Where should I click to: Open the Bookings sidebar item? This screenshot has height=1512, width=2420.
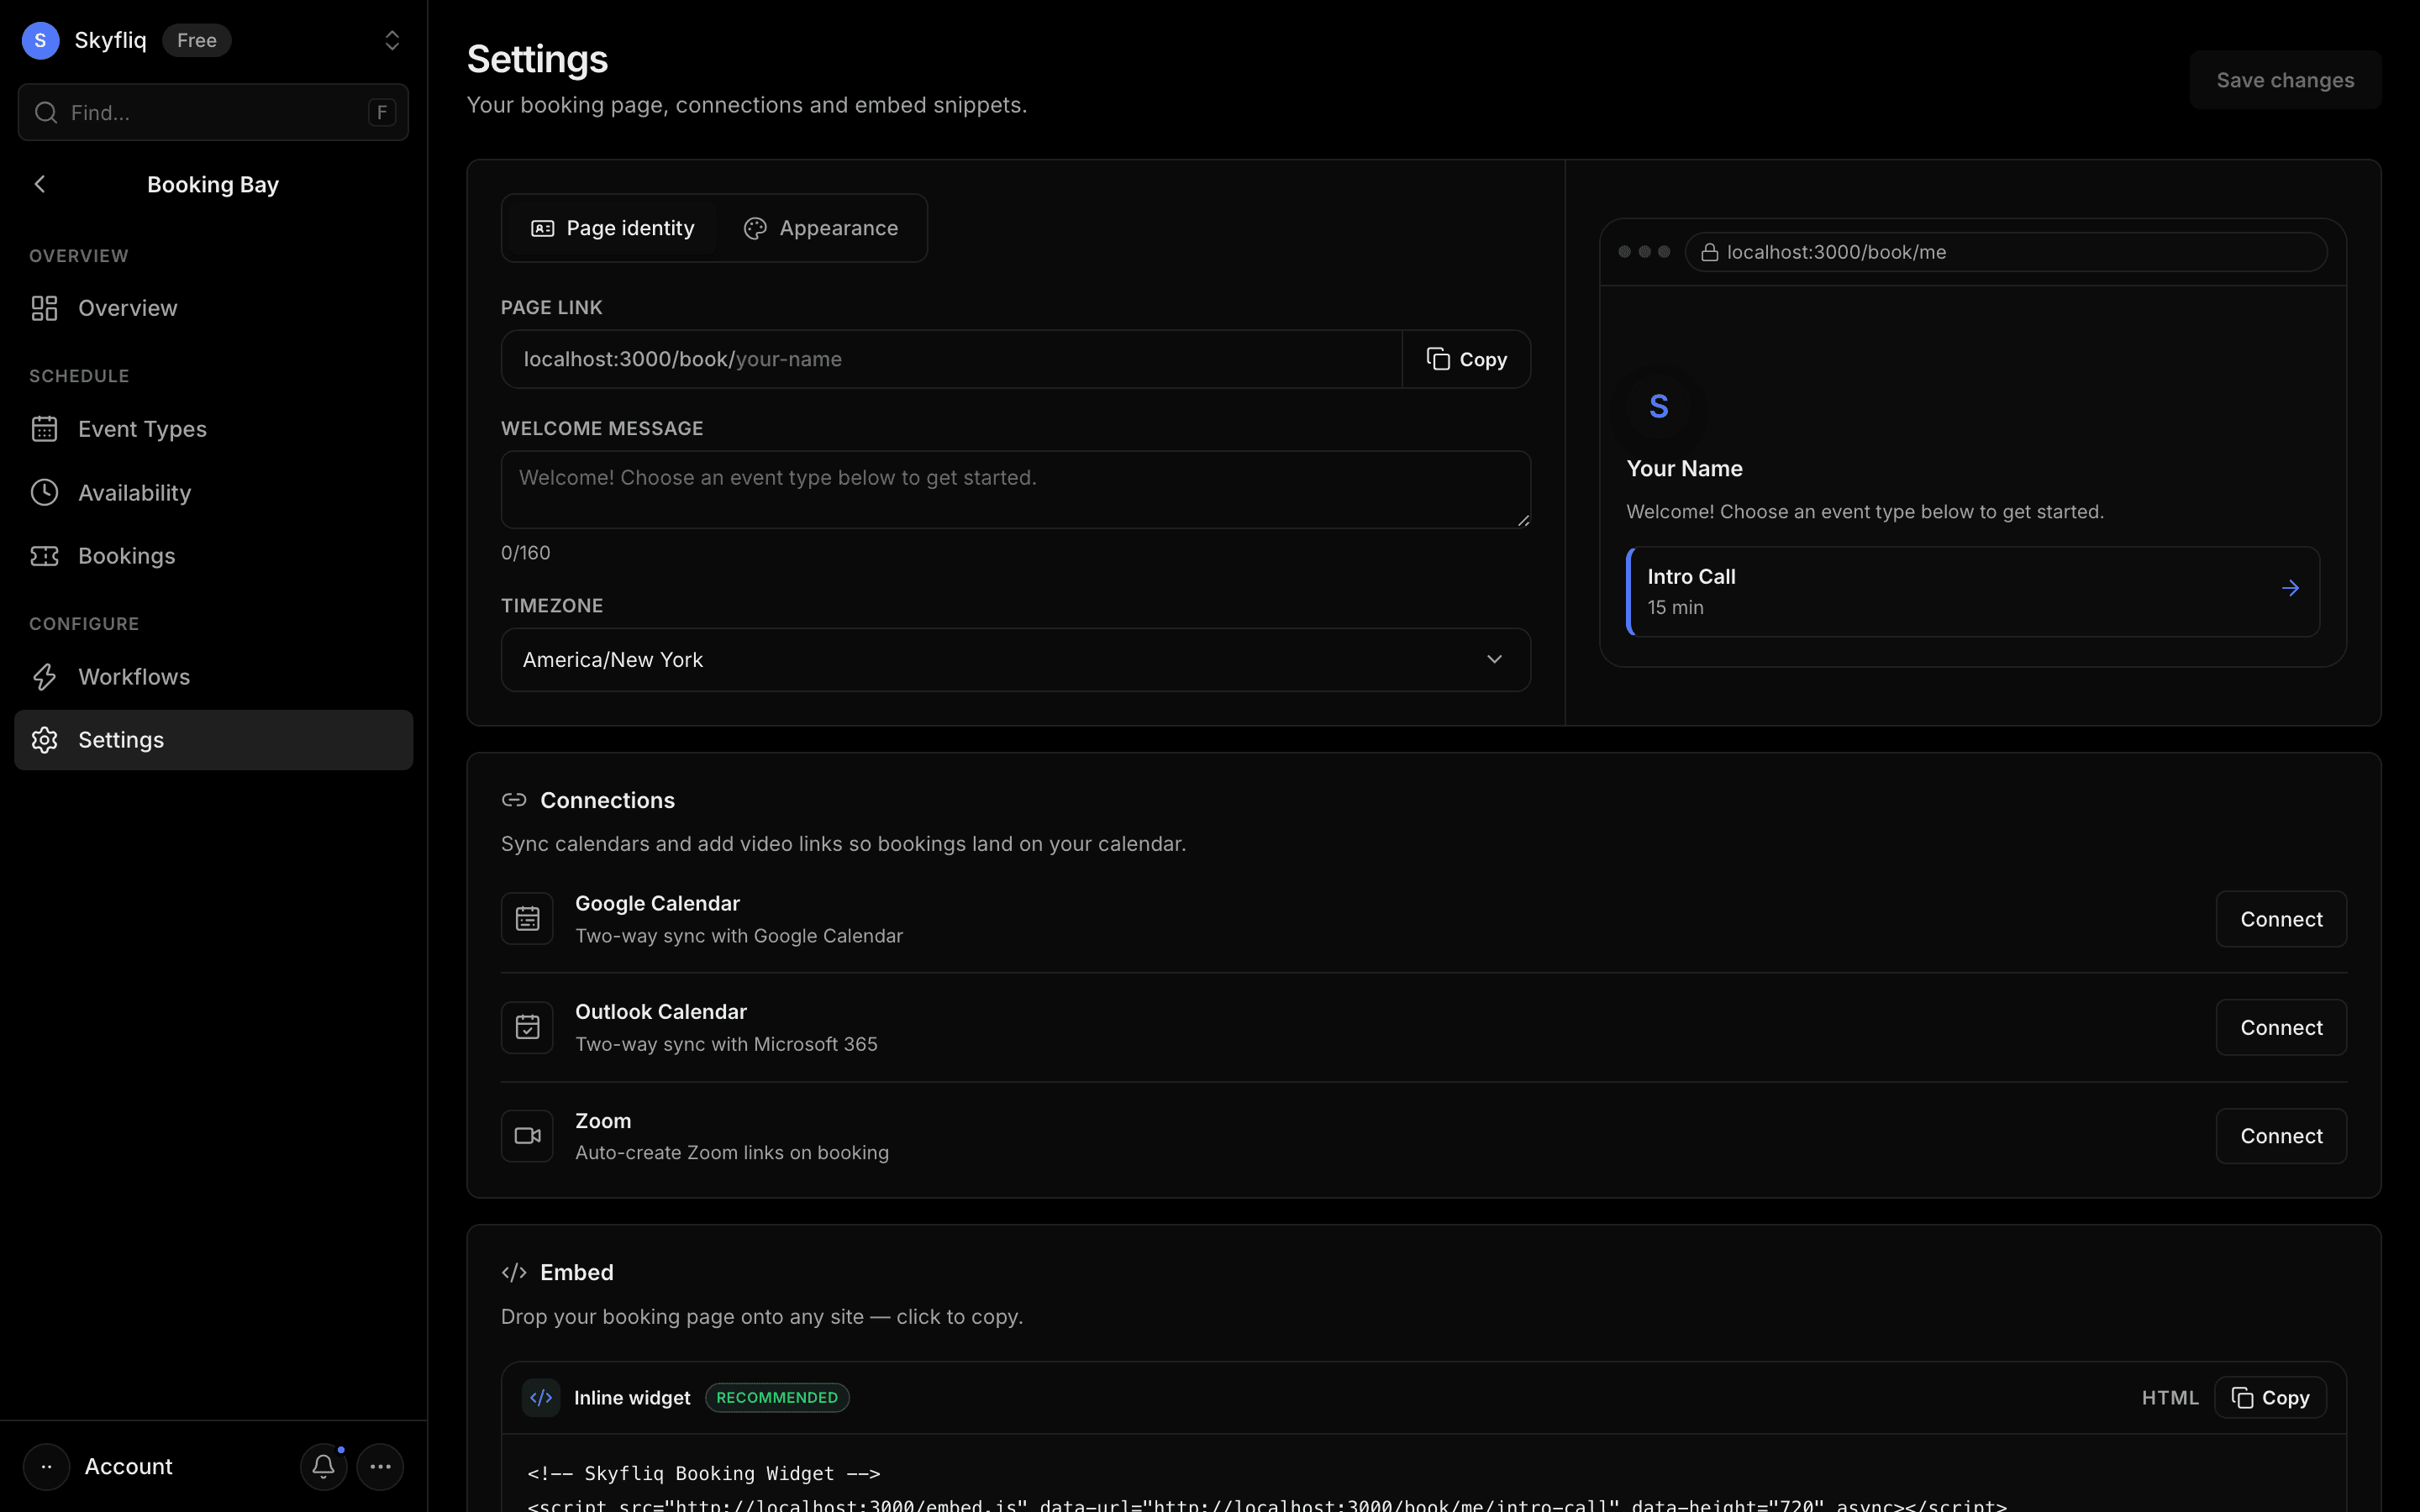213,556
